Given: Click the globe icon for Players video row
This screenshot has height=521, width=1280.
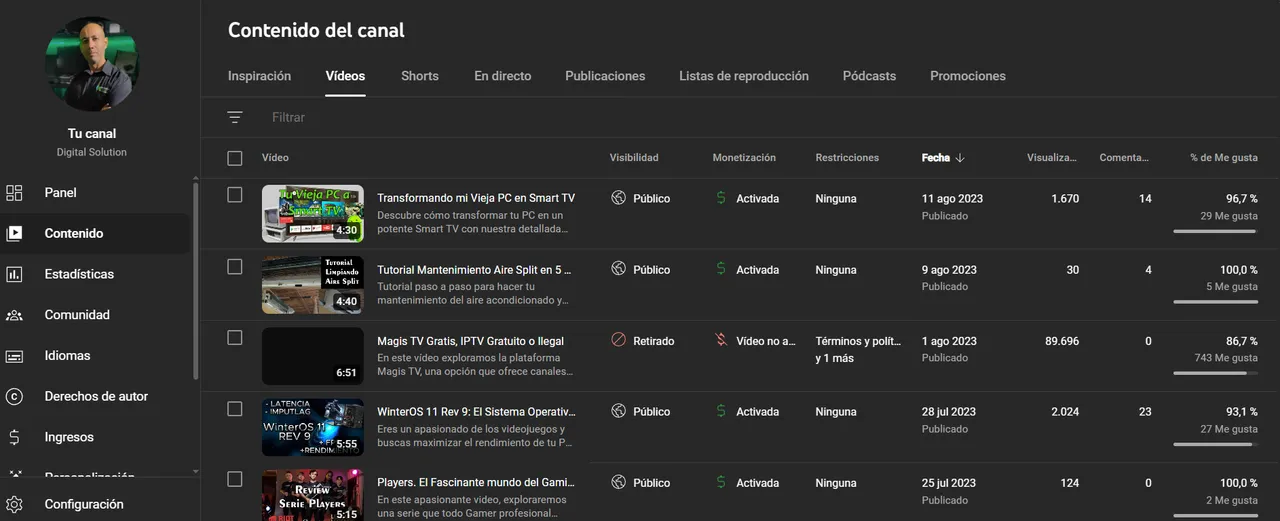Looking at the screenshot, I should [x=618, y=482].
